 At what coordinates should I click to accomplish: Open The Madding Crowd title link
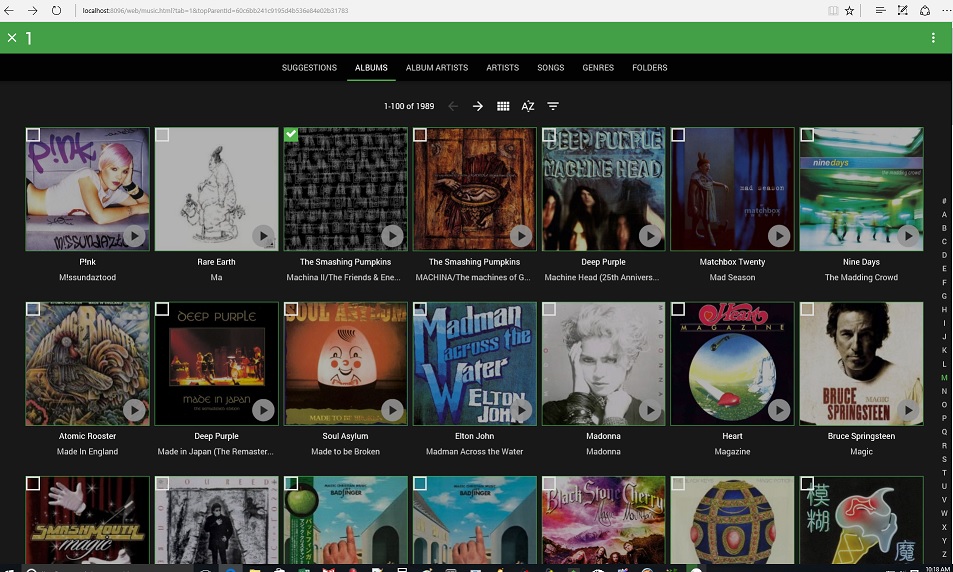coord(861,277)
